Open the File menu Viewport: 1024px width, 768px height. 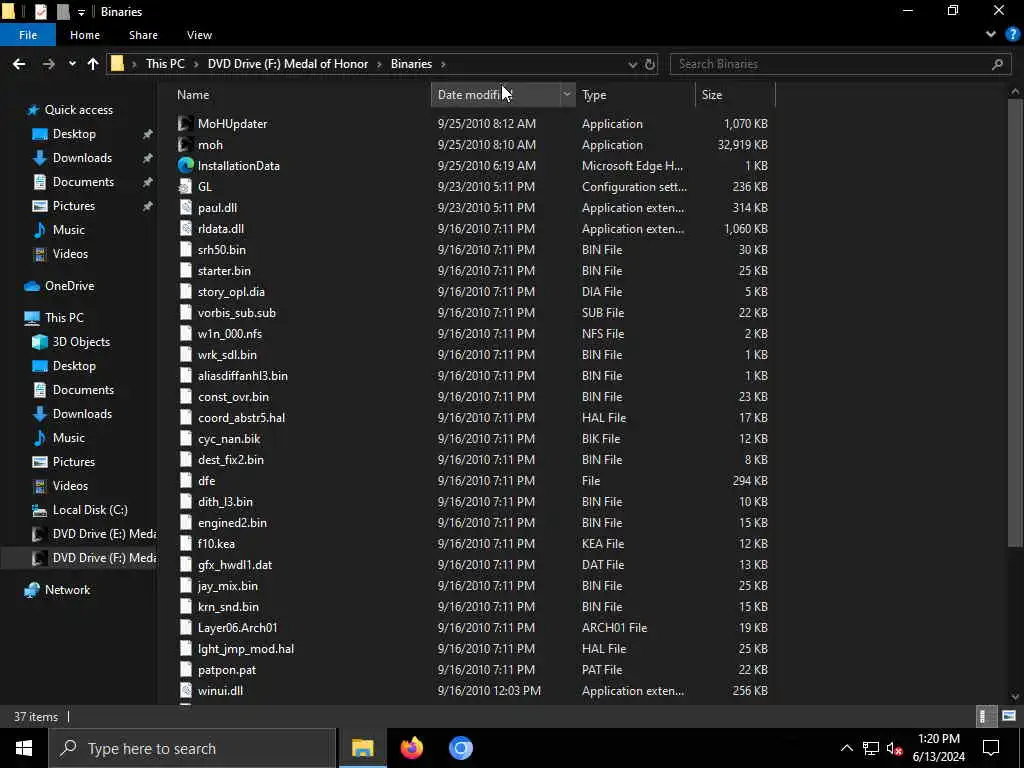pyautogui.click(x=28, y=35)
